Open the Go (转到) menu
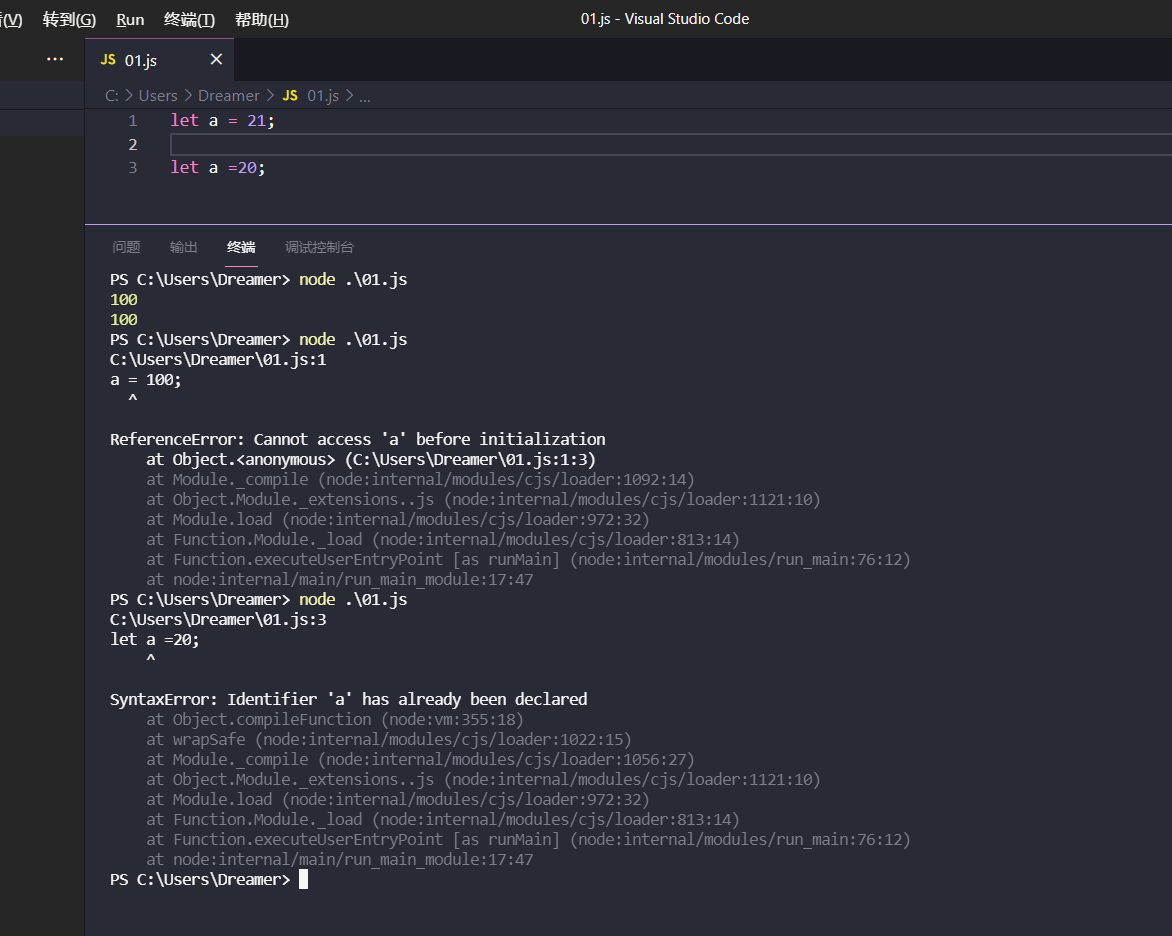Screen dimensions: 1172x936 click(69, 19)
